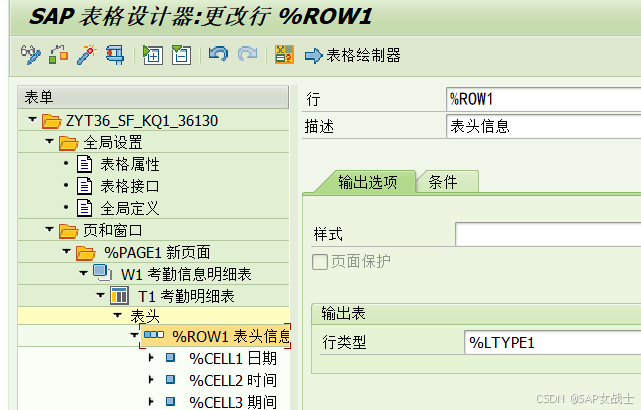
Task: Select the %CELL2 时间 cell
Action: click(x=233, y=381)
